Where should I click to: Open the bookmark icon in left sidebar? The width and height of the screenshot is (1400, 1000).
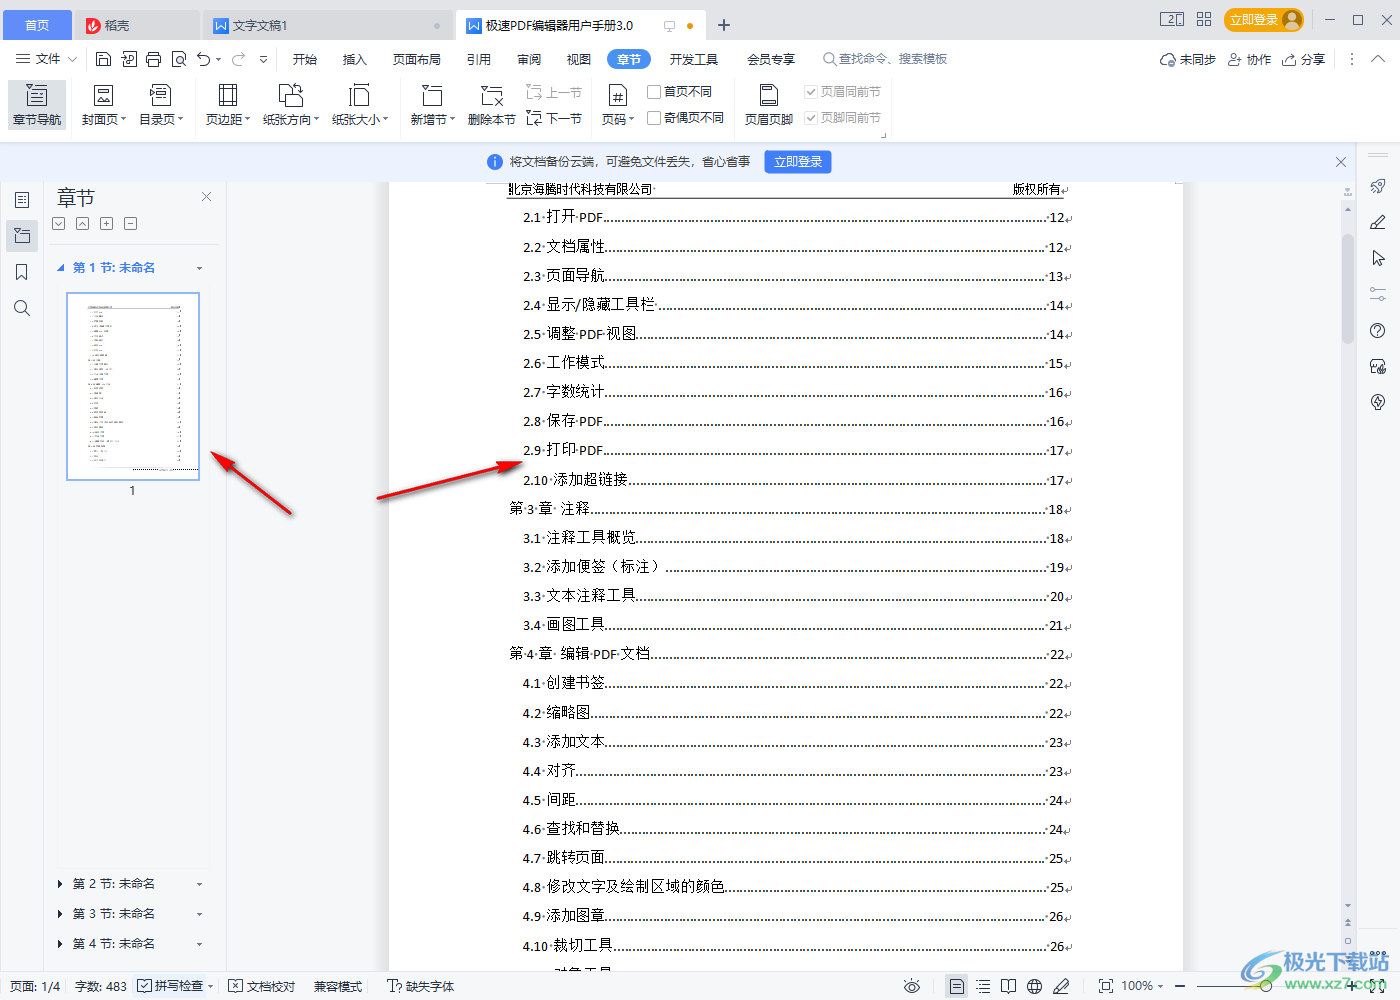(22, 272)
